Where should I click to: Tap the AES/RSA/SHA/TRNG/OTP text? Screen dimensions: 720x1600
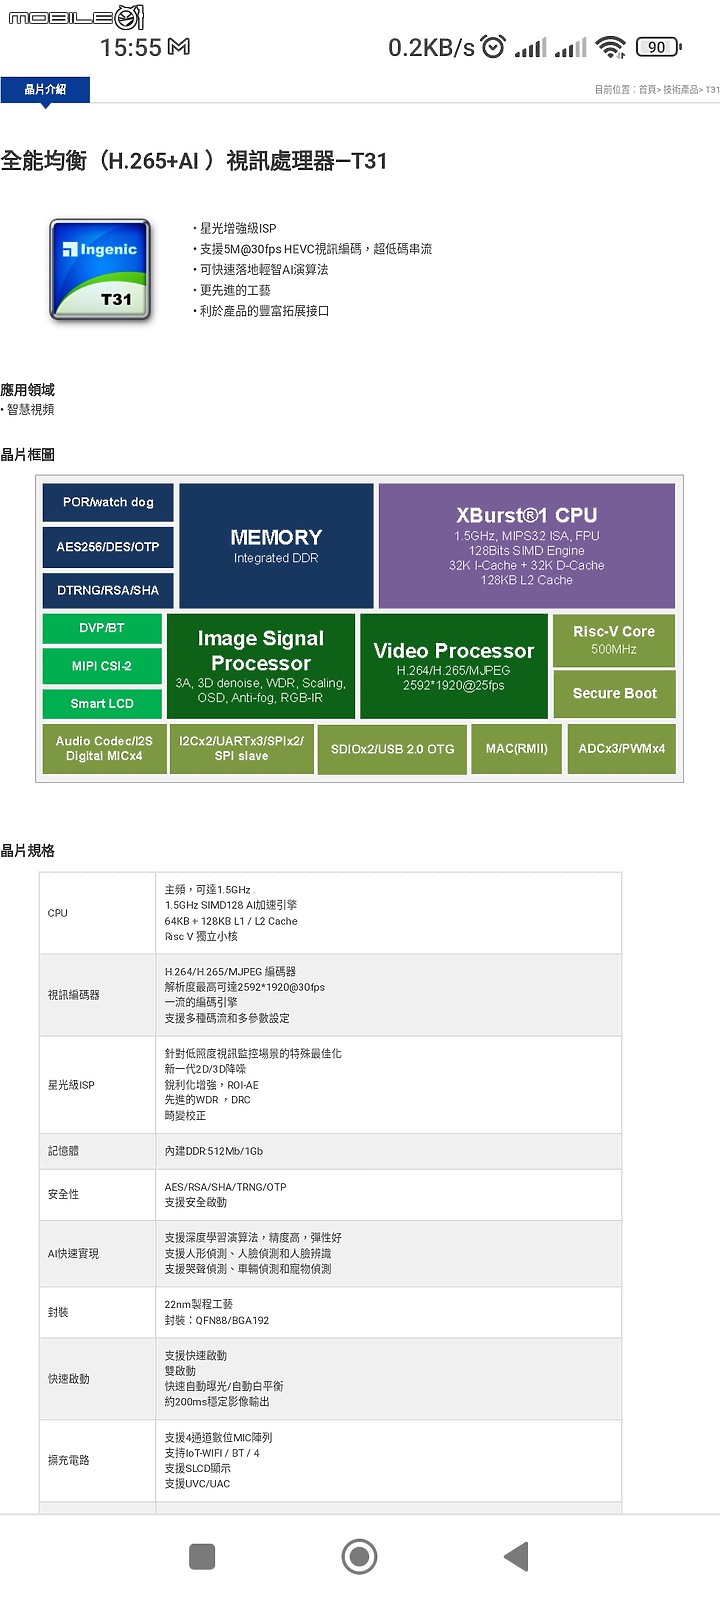(x=225, y=1187)
